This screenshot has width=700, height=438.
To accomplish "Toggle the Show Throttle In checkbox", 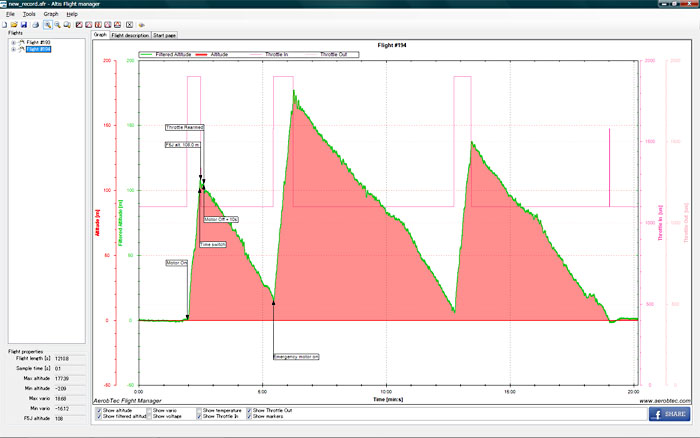I will click(x=199, y=416).
